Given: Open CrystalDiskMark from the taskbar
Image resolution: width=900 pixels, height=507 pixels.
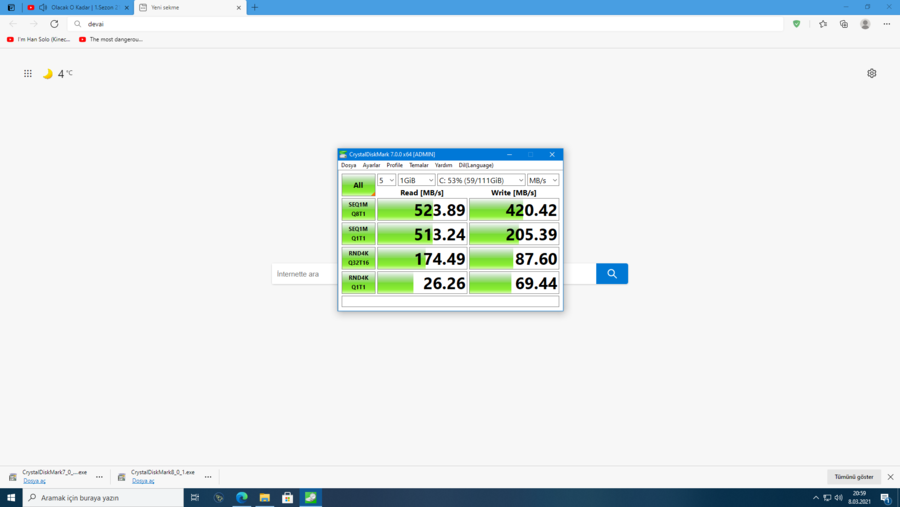Looking at the screenshot, I should [311, 498].
